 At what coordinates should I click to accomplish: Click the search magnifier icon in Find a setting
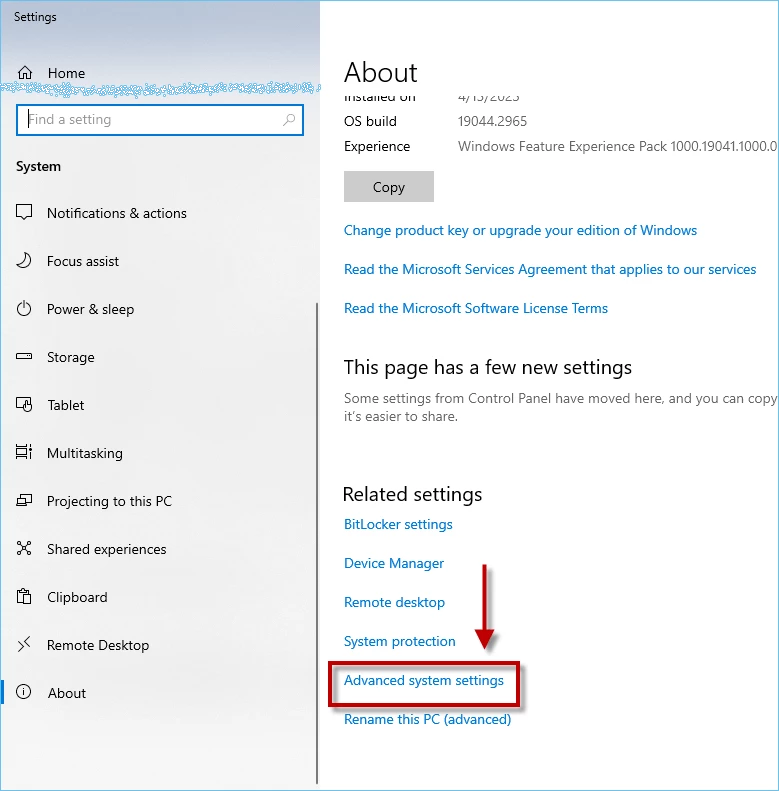click(289, 120)
